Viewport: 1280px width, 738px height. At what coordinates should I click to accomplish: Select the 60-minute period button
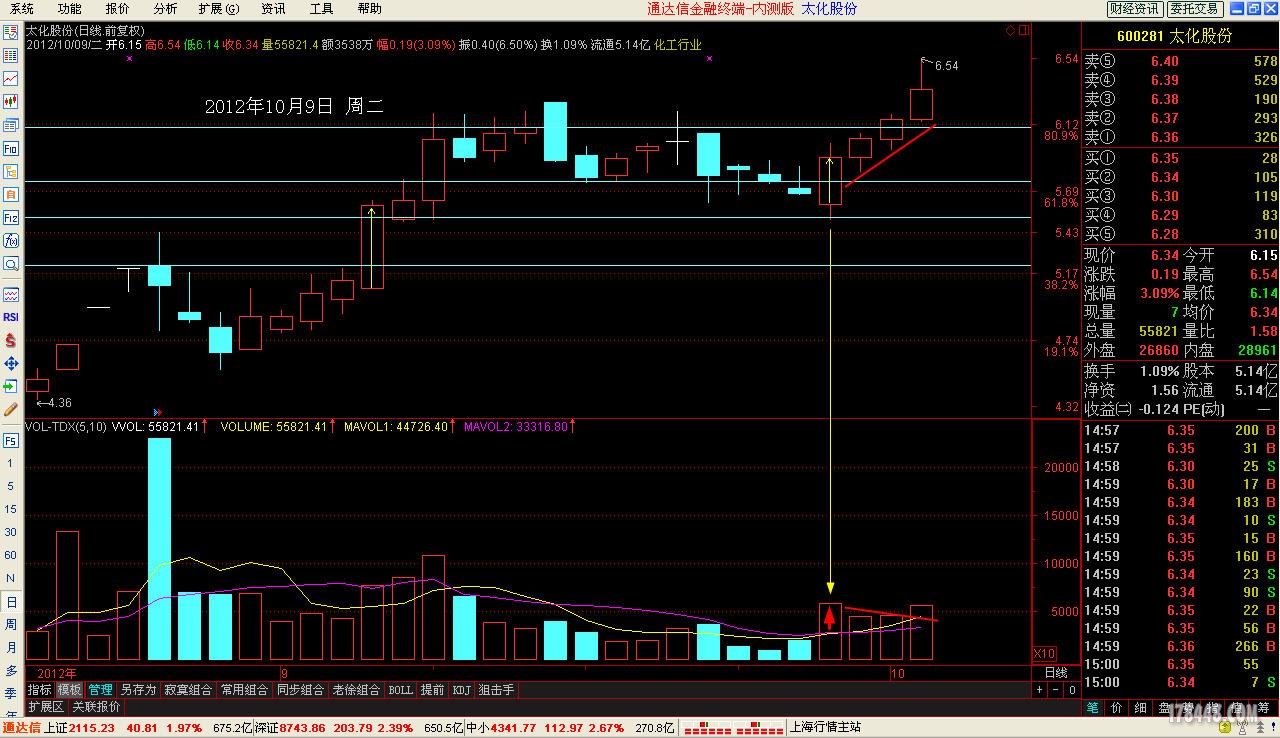pos(11,556)
